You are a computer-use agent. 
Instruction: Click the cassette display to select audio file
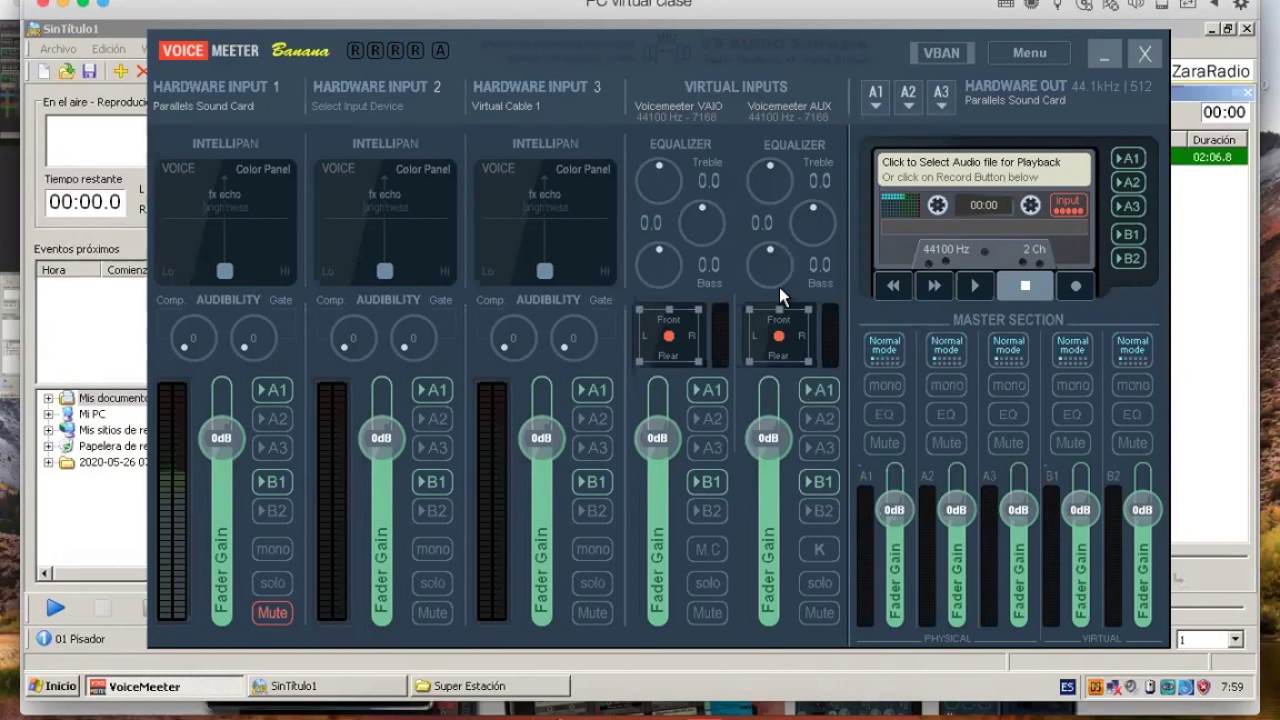point(984,169)
